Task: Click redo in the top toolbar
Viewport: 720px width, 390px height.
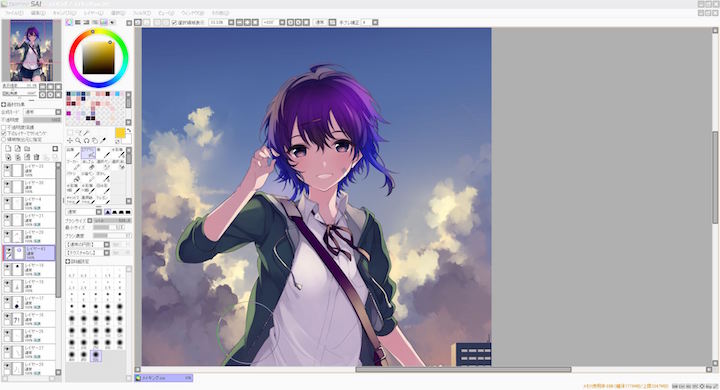Action: 146,22
